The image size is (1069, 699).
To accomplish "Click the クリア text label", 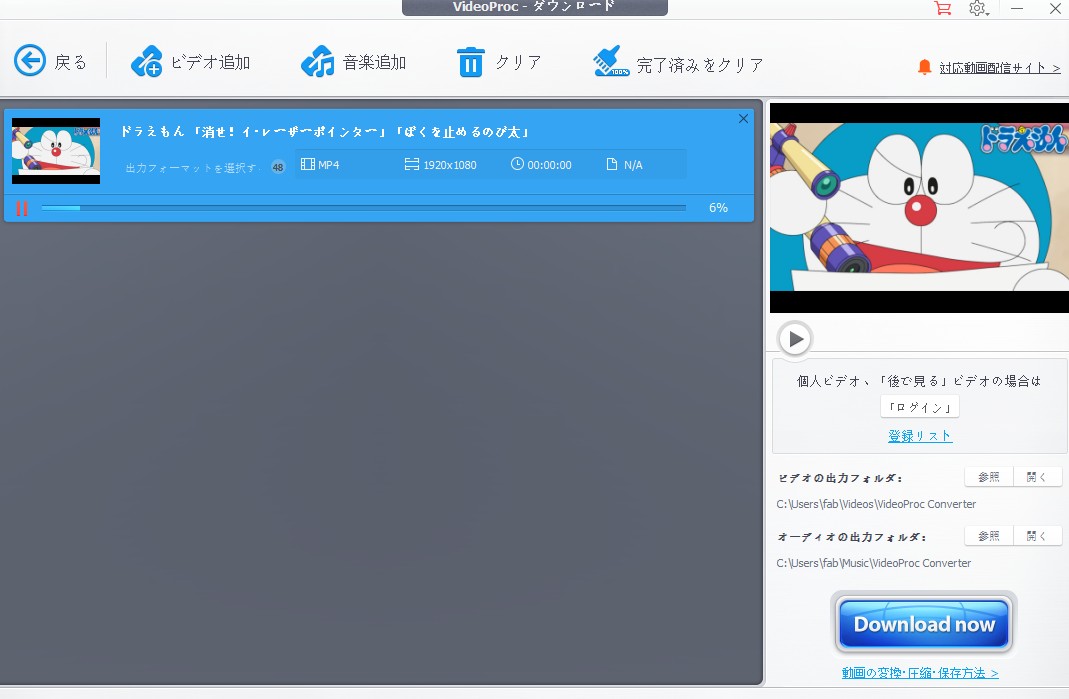I will point(518,62).
